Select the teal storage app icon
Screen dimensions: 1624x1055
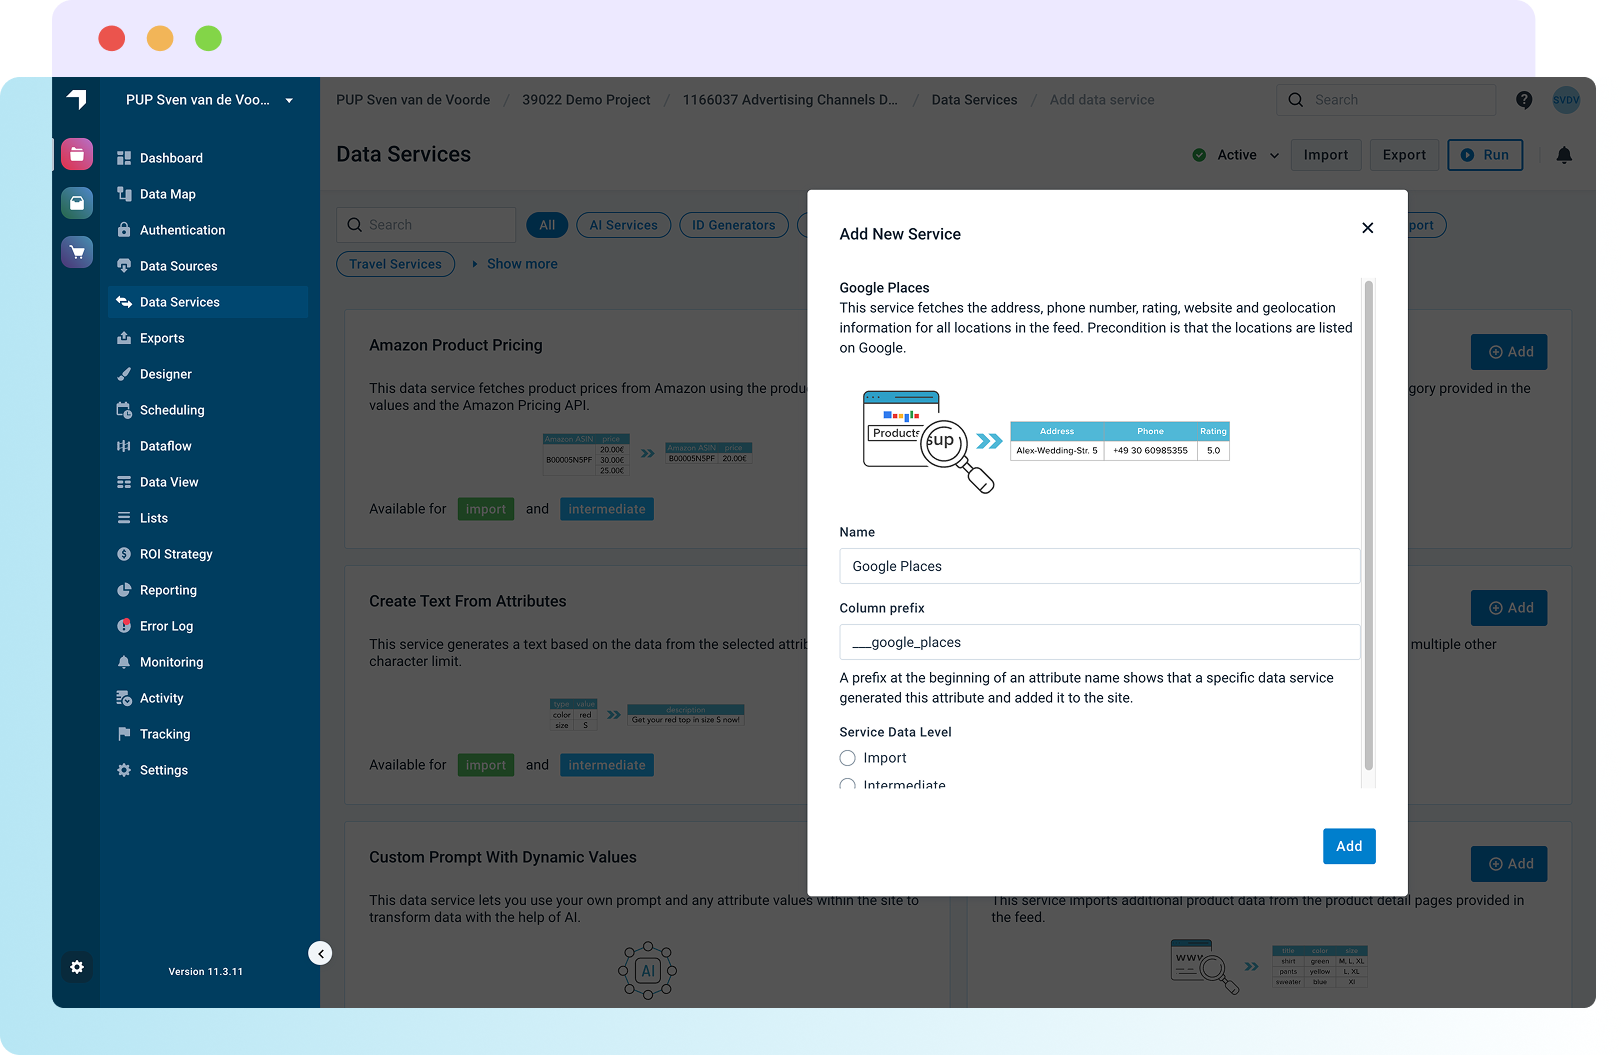(x=77, y=203)
